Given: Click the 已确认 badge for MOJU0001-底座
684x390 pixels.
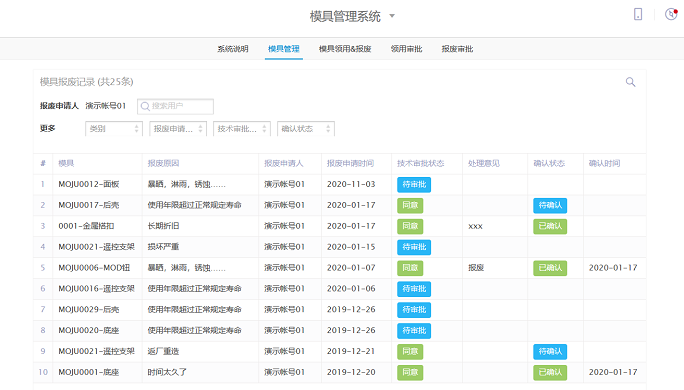Looking at the screenshot, I should [x=550, y=373].
